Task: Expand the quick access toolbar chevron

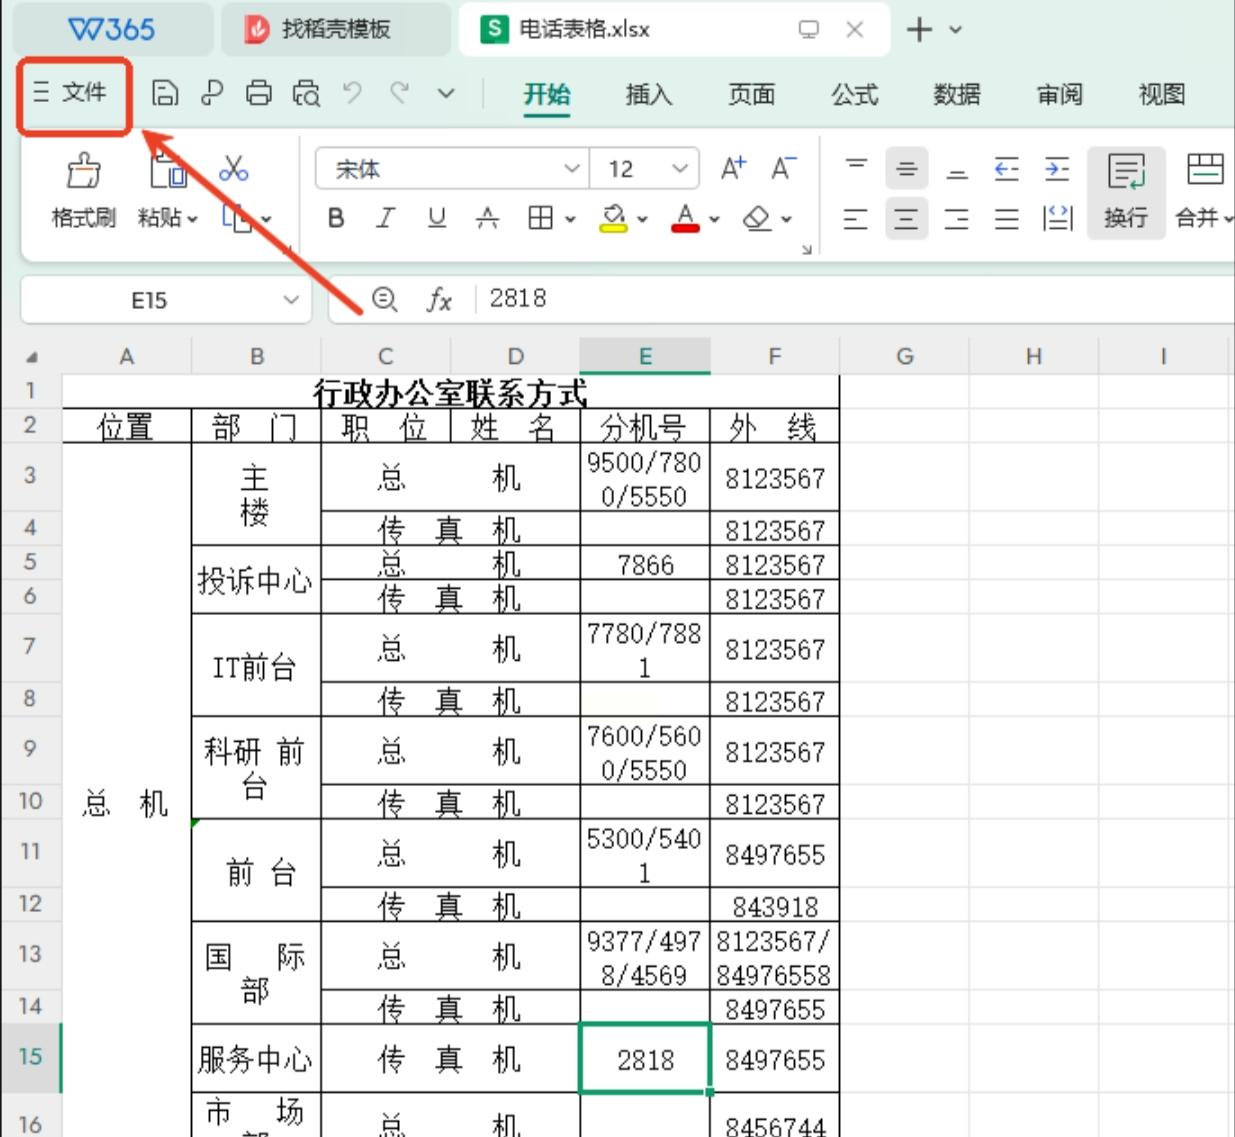Action: pos(446,94)
